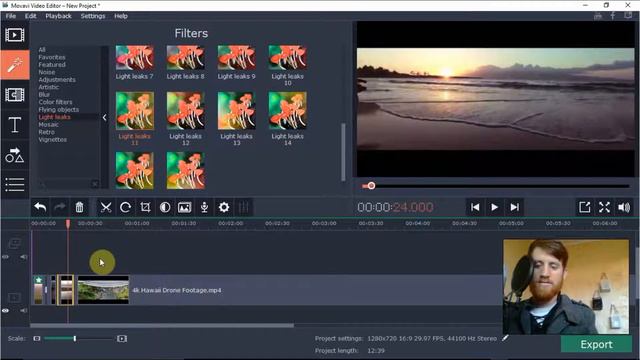Split clip with scissors icon
Image resolution: width=640 pixels, height=360 pixels.
(106, 207)
